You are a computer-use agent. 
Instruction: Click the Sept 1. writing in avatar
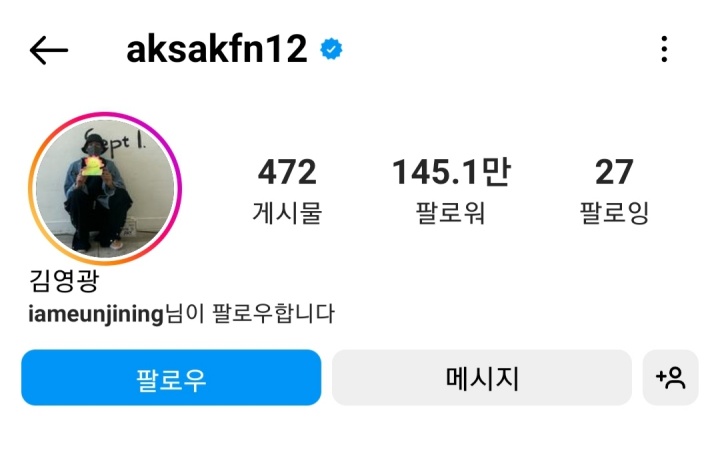115,140
